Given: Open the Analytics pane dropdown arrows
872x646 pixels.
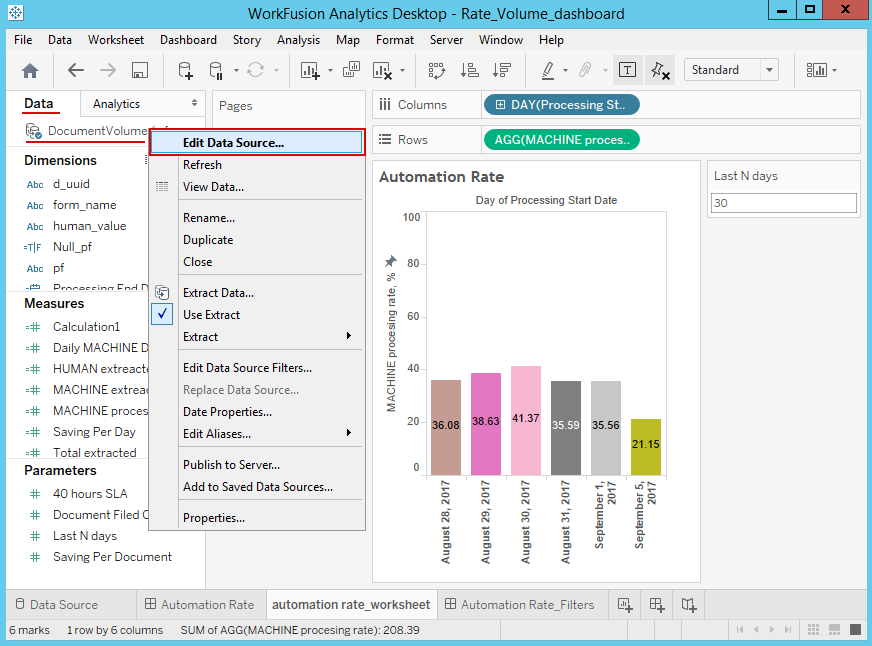Looking at the screenshot, I should coord(194,103).
